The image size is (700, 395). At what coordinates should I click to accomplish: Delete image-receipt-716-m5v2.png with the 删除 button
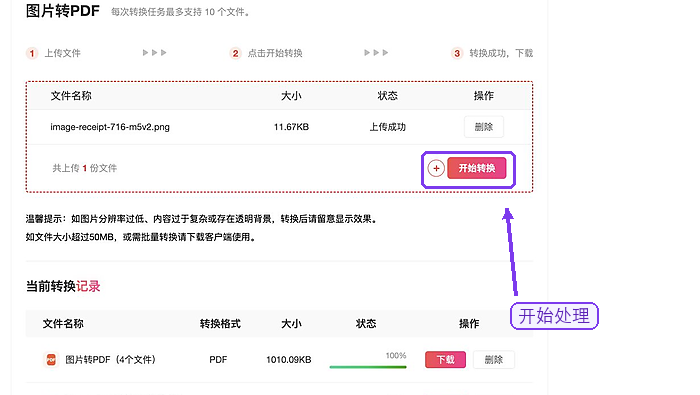point(484,127)
